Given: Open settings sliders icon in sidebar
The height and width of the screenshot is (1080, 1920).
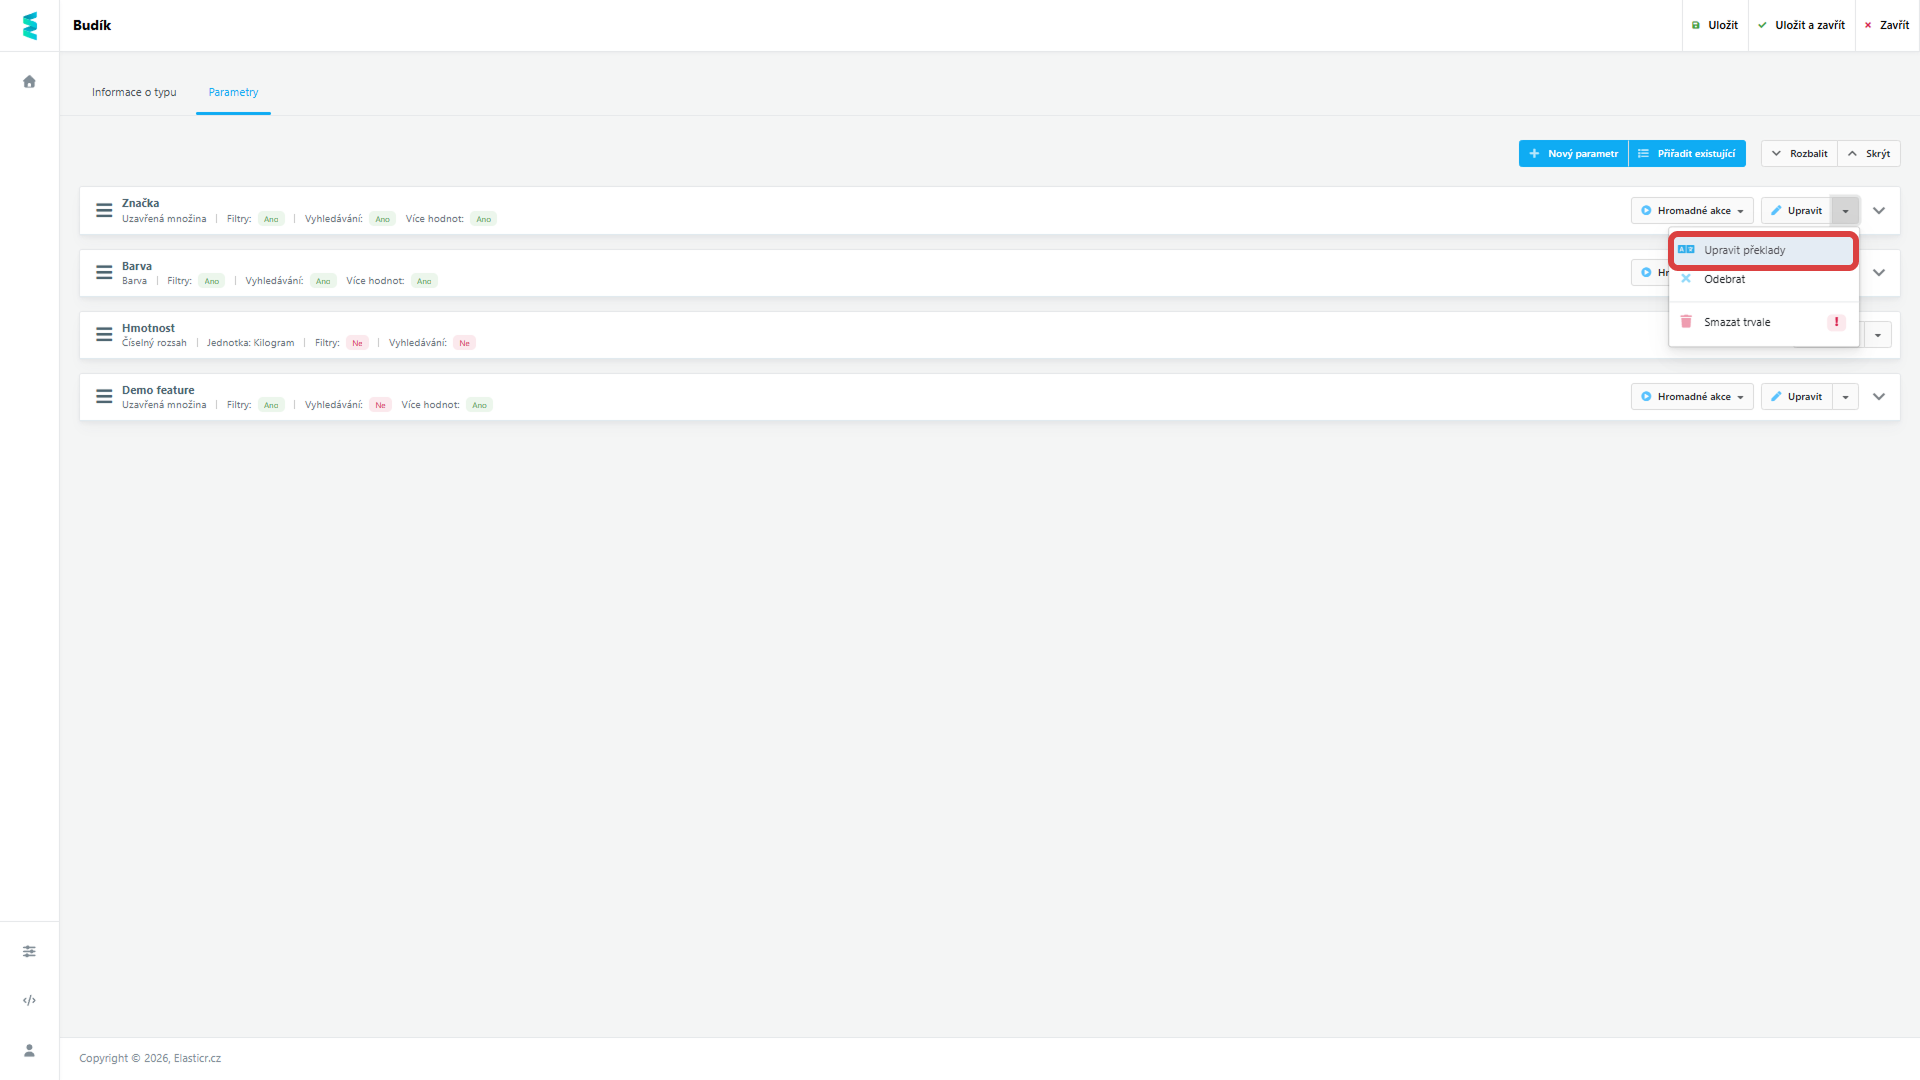Looking at the screenshot, I should pyautogui.click(x=30, y=951).
